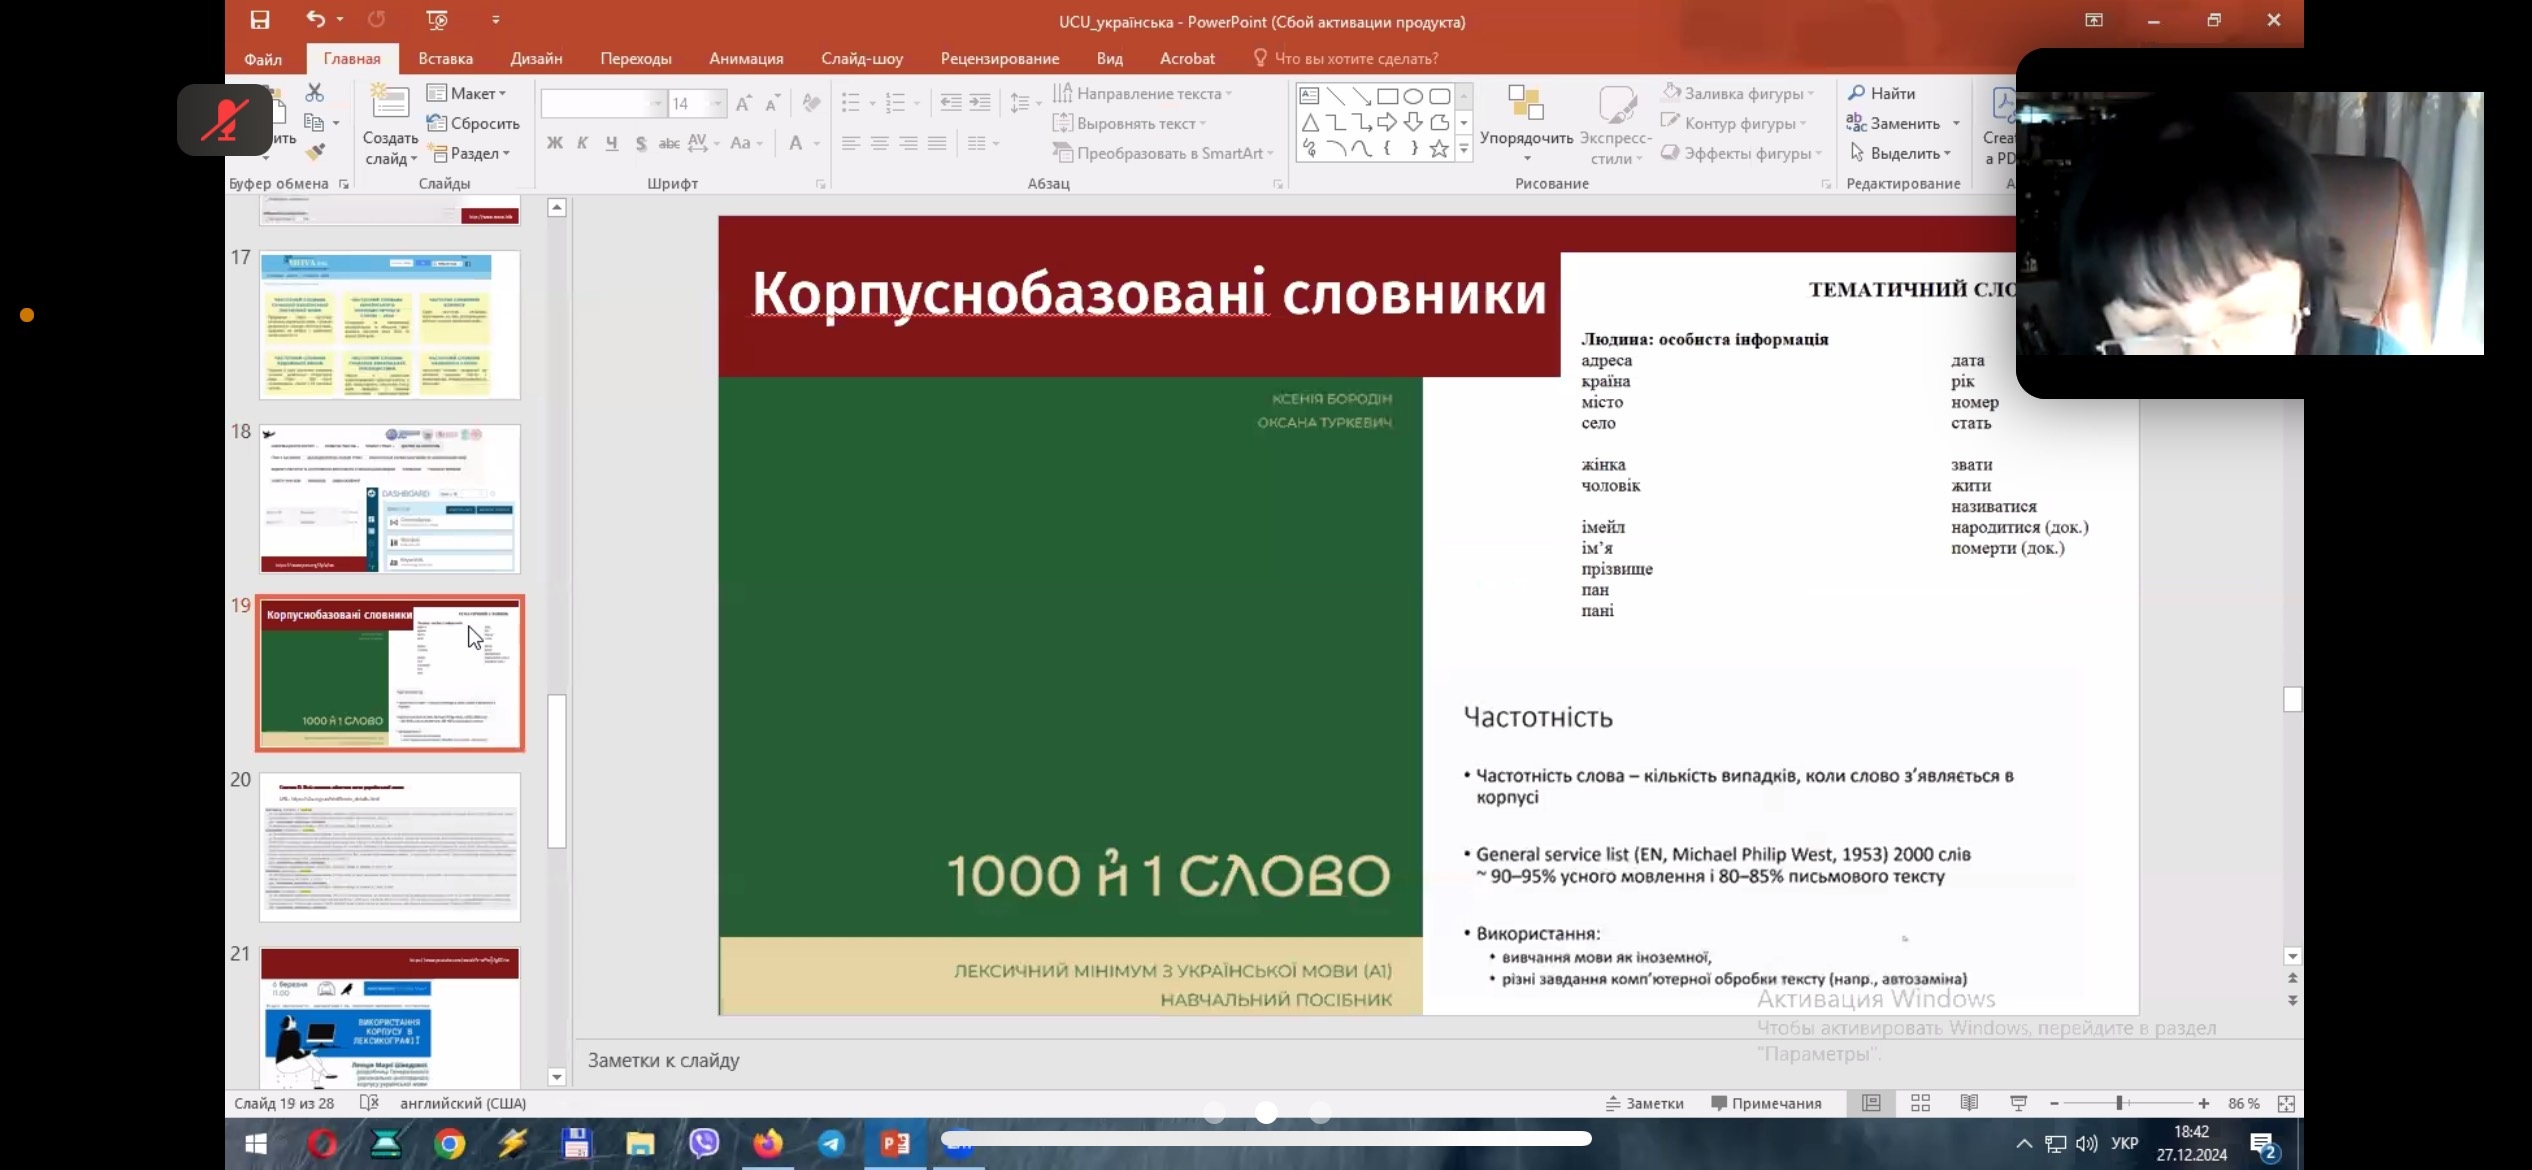Toggle italic К formatting
The height and width of the screenshot is (1170, 2532).
tap(582, 143)
